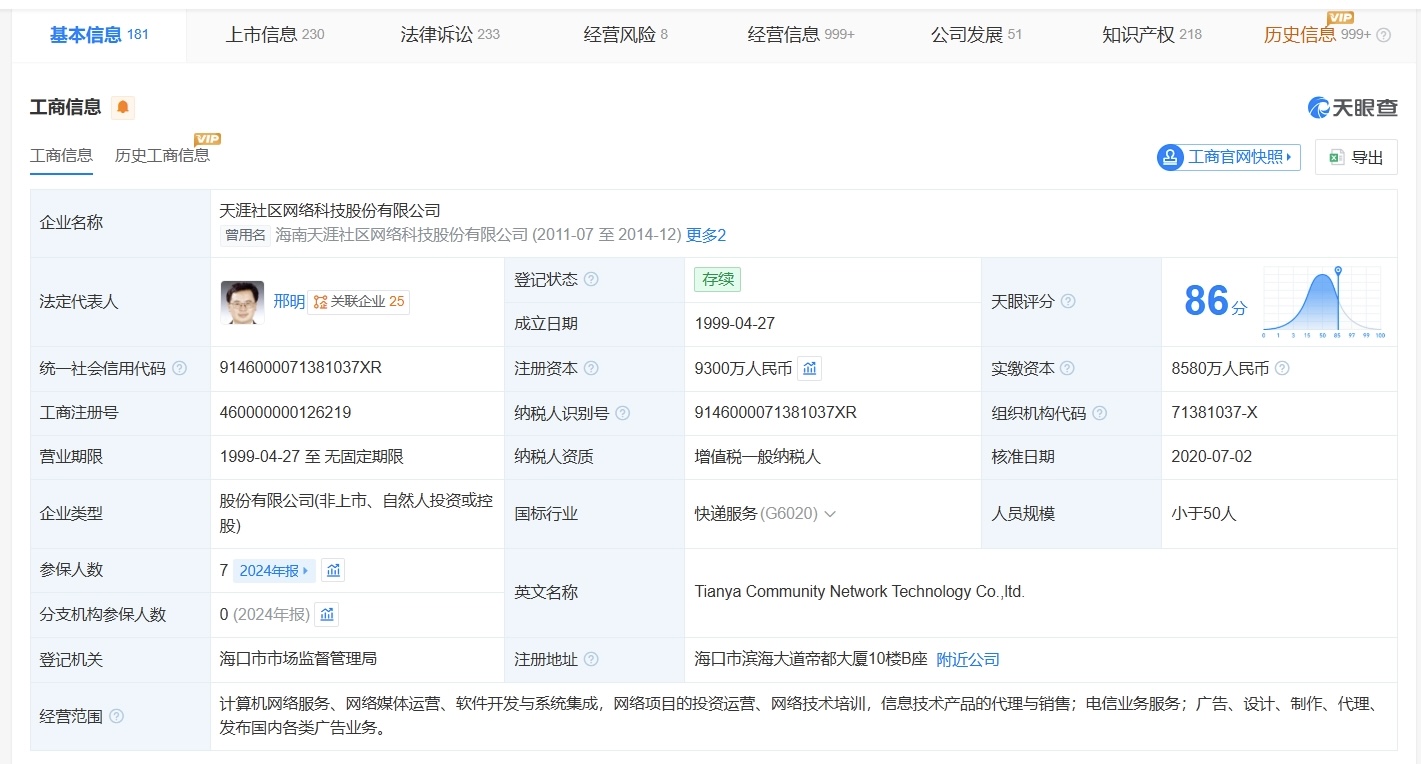Click the Excel icon on 导出 button
1421x764 pixels.
point(1335,157)
